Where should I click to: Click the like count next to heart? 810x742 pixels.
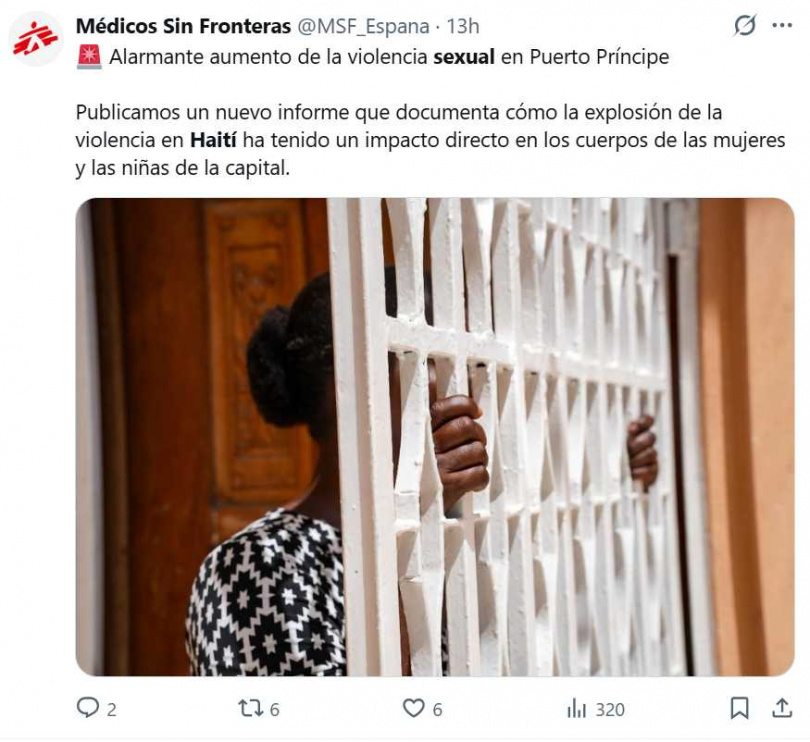438,710
